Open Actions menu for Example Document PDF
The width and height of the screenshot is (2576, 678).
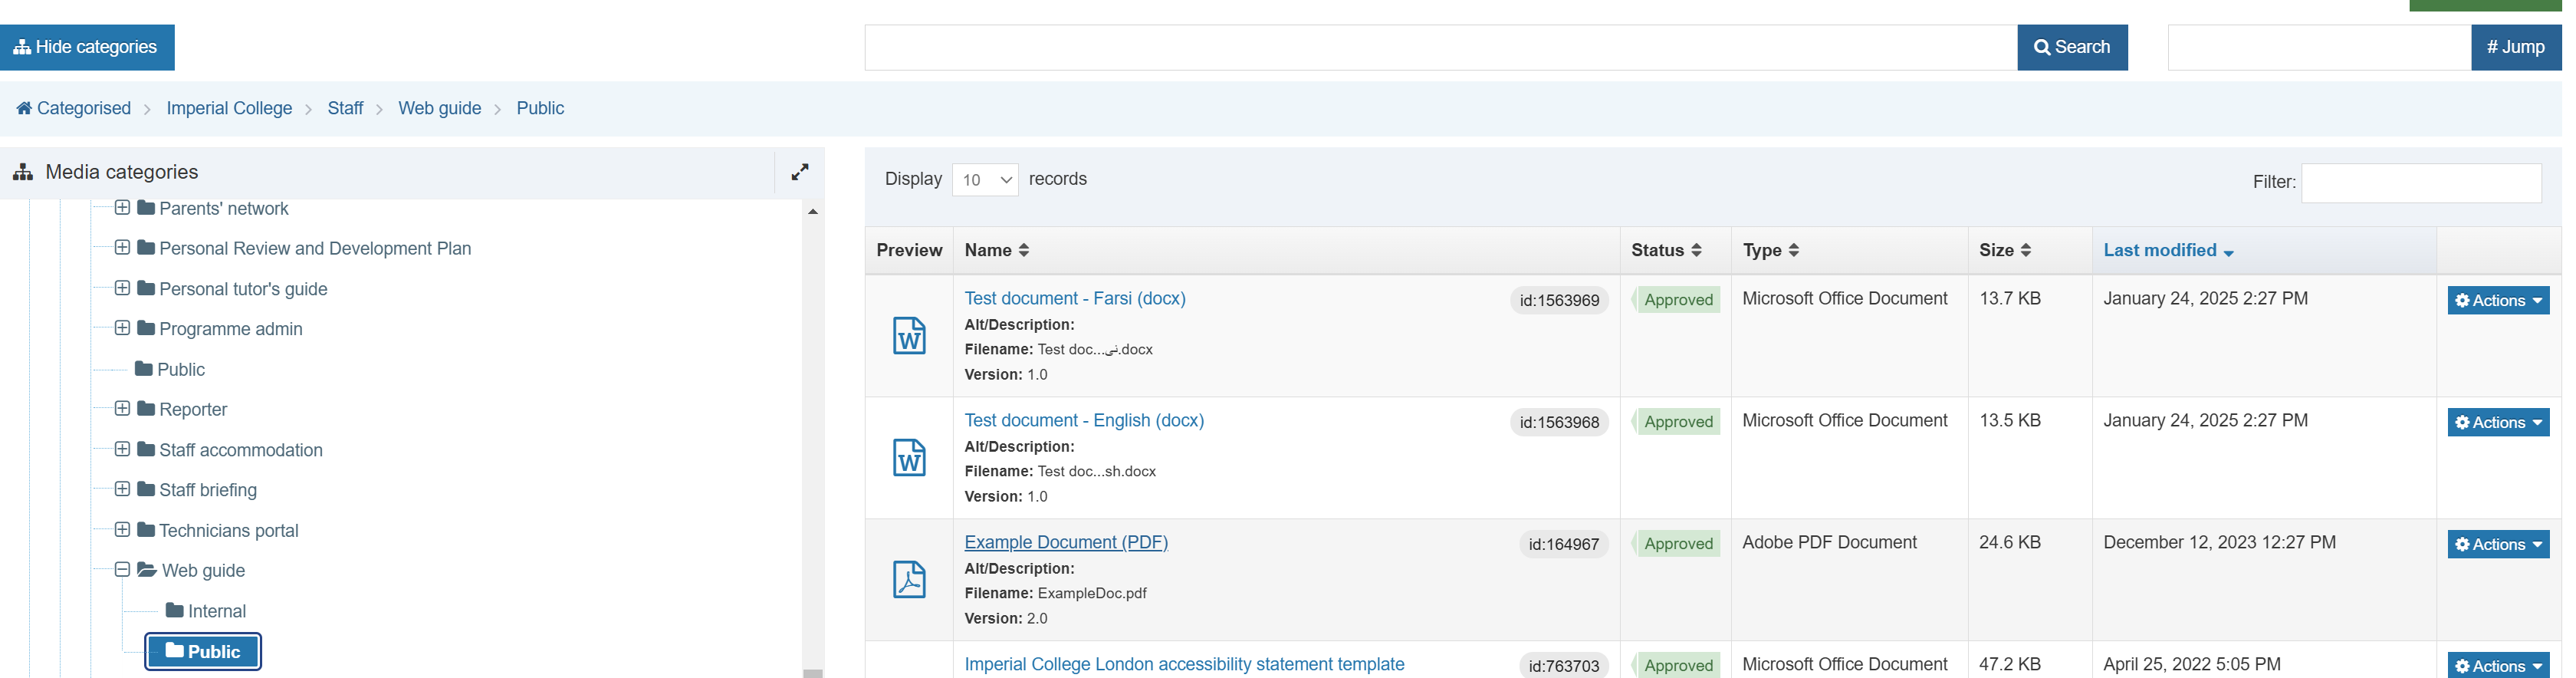(2497, 545)
